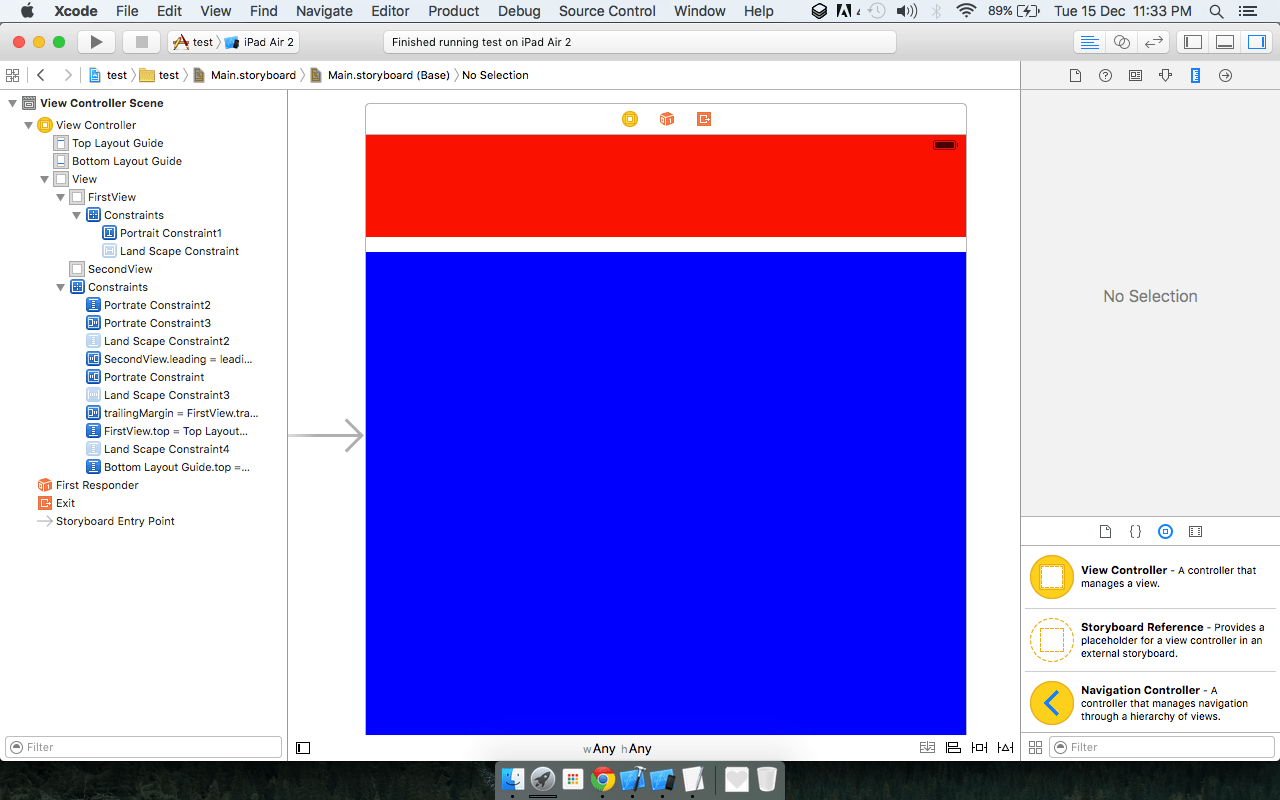Click the View Controller icon in scene dock
Viewport: 1280px width, 800px height.
coord(629,119)
